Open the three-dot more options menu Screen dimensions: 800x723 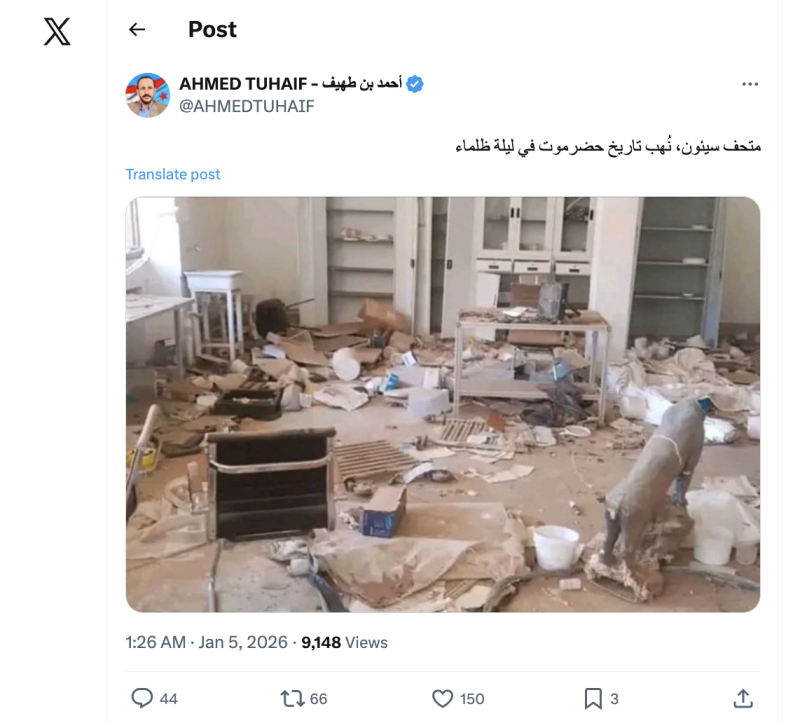pyautogui.click(x=749, y=84)
